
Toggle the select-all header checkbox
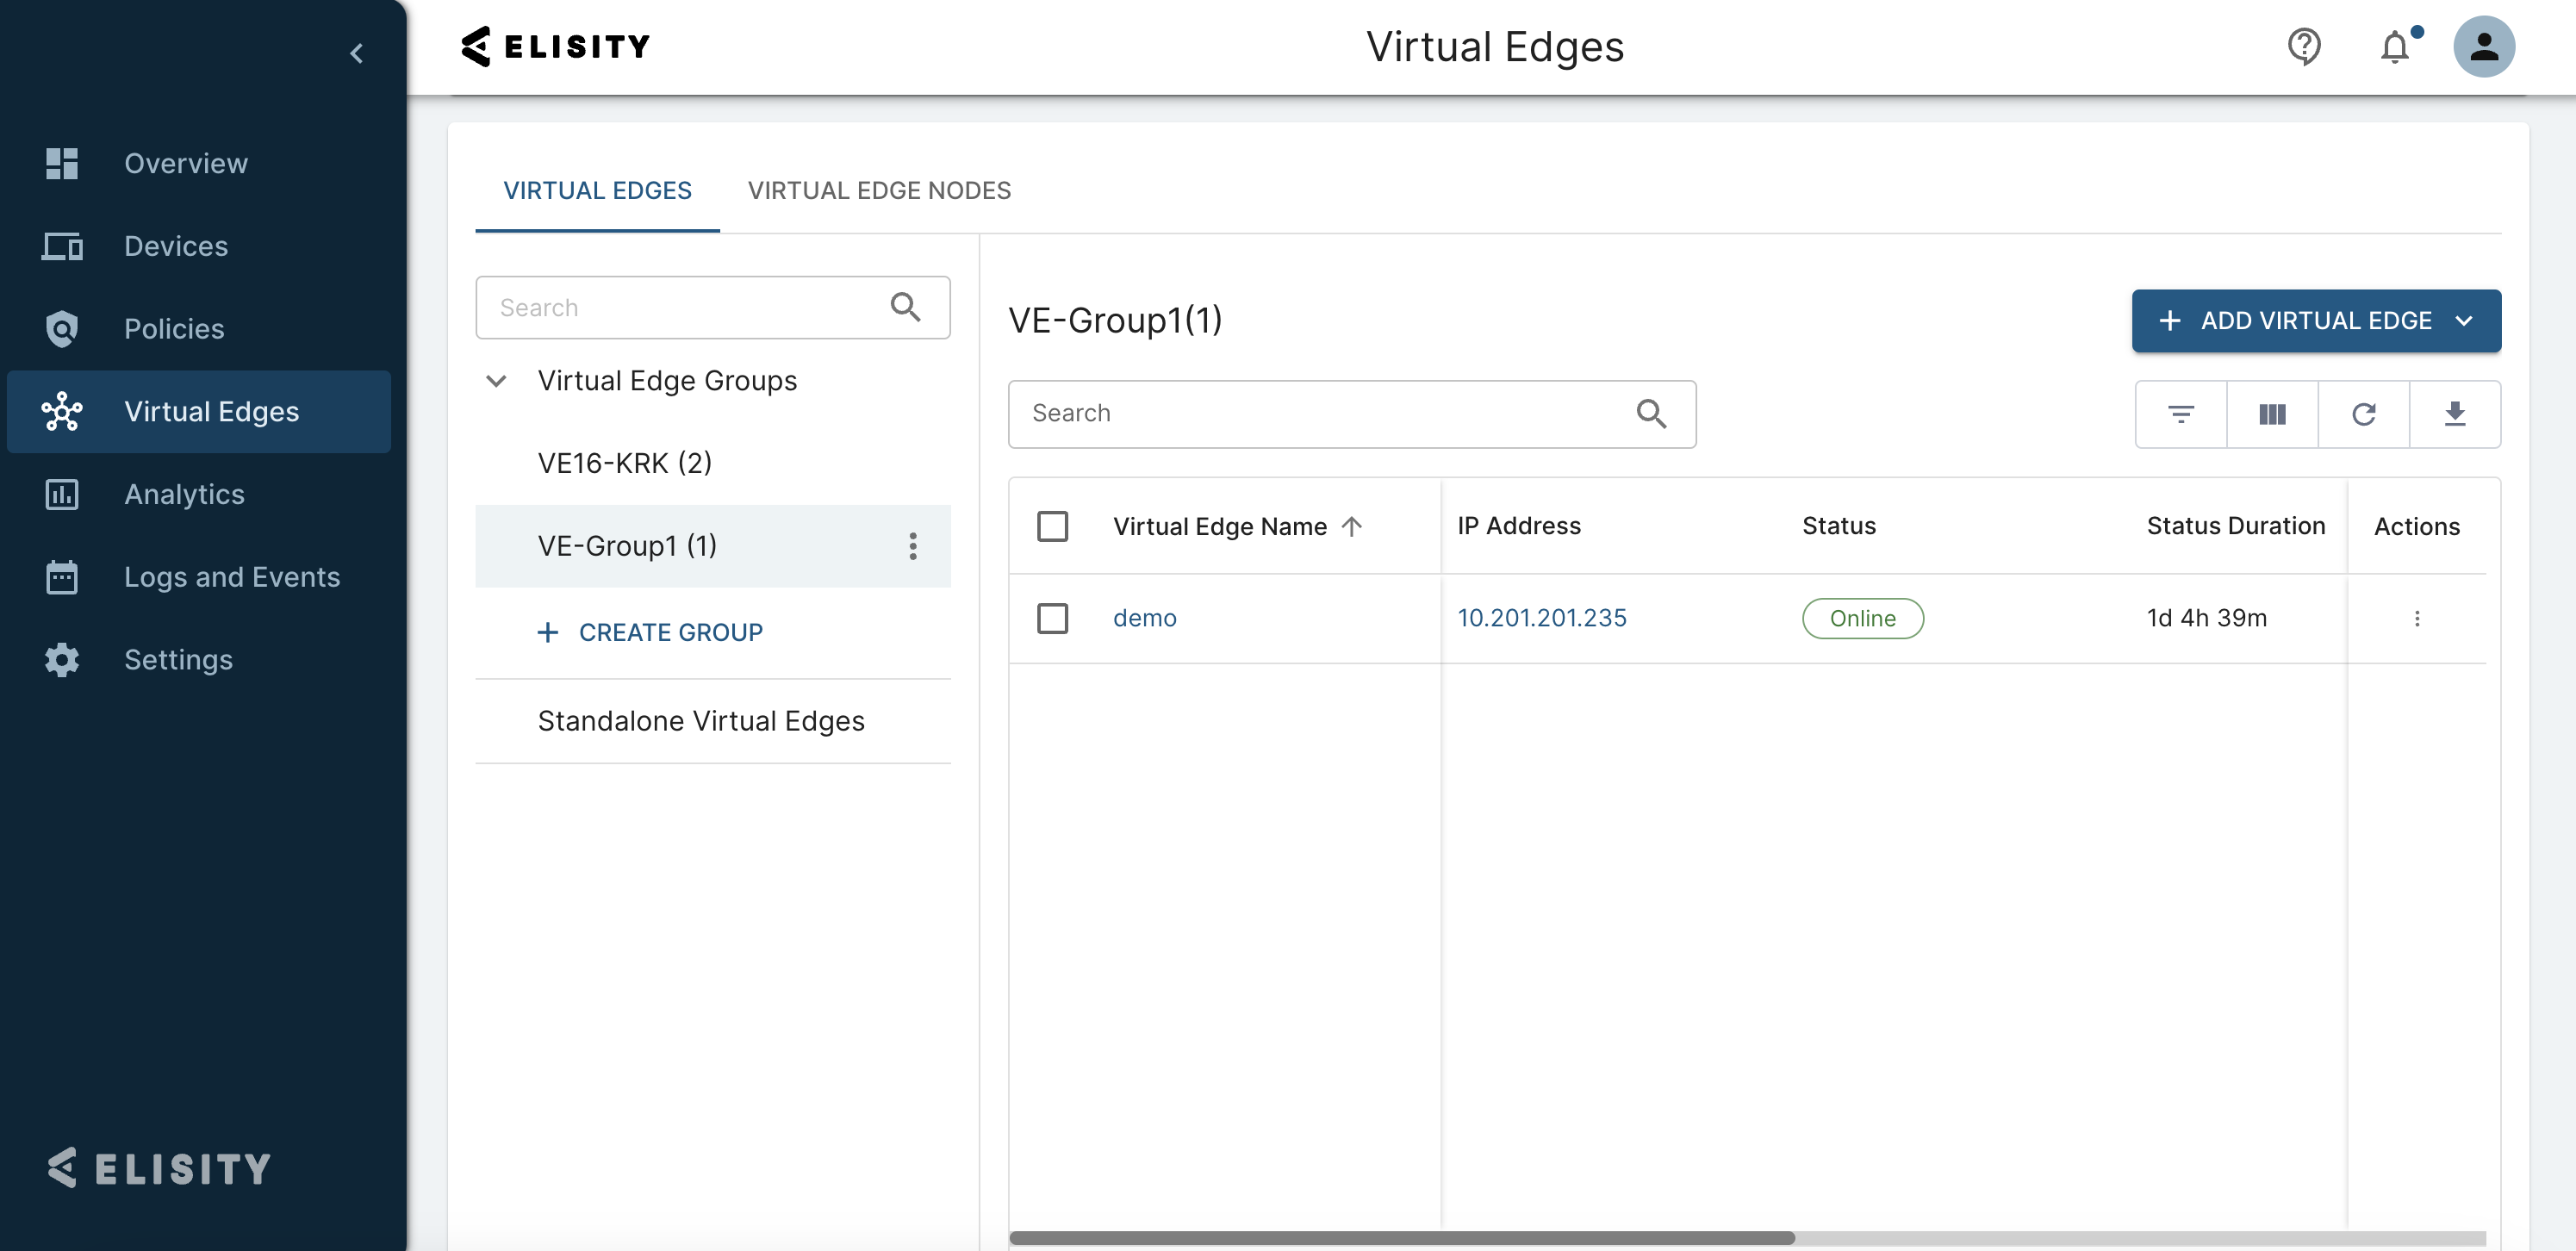pos(1052,526)
